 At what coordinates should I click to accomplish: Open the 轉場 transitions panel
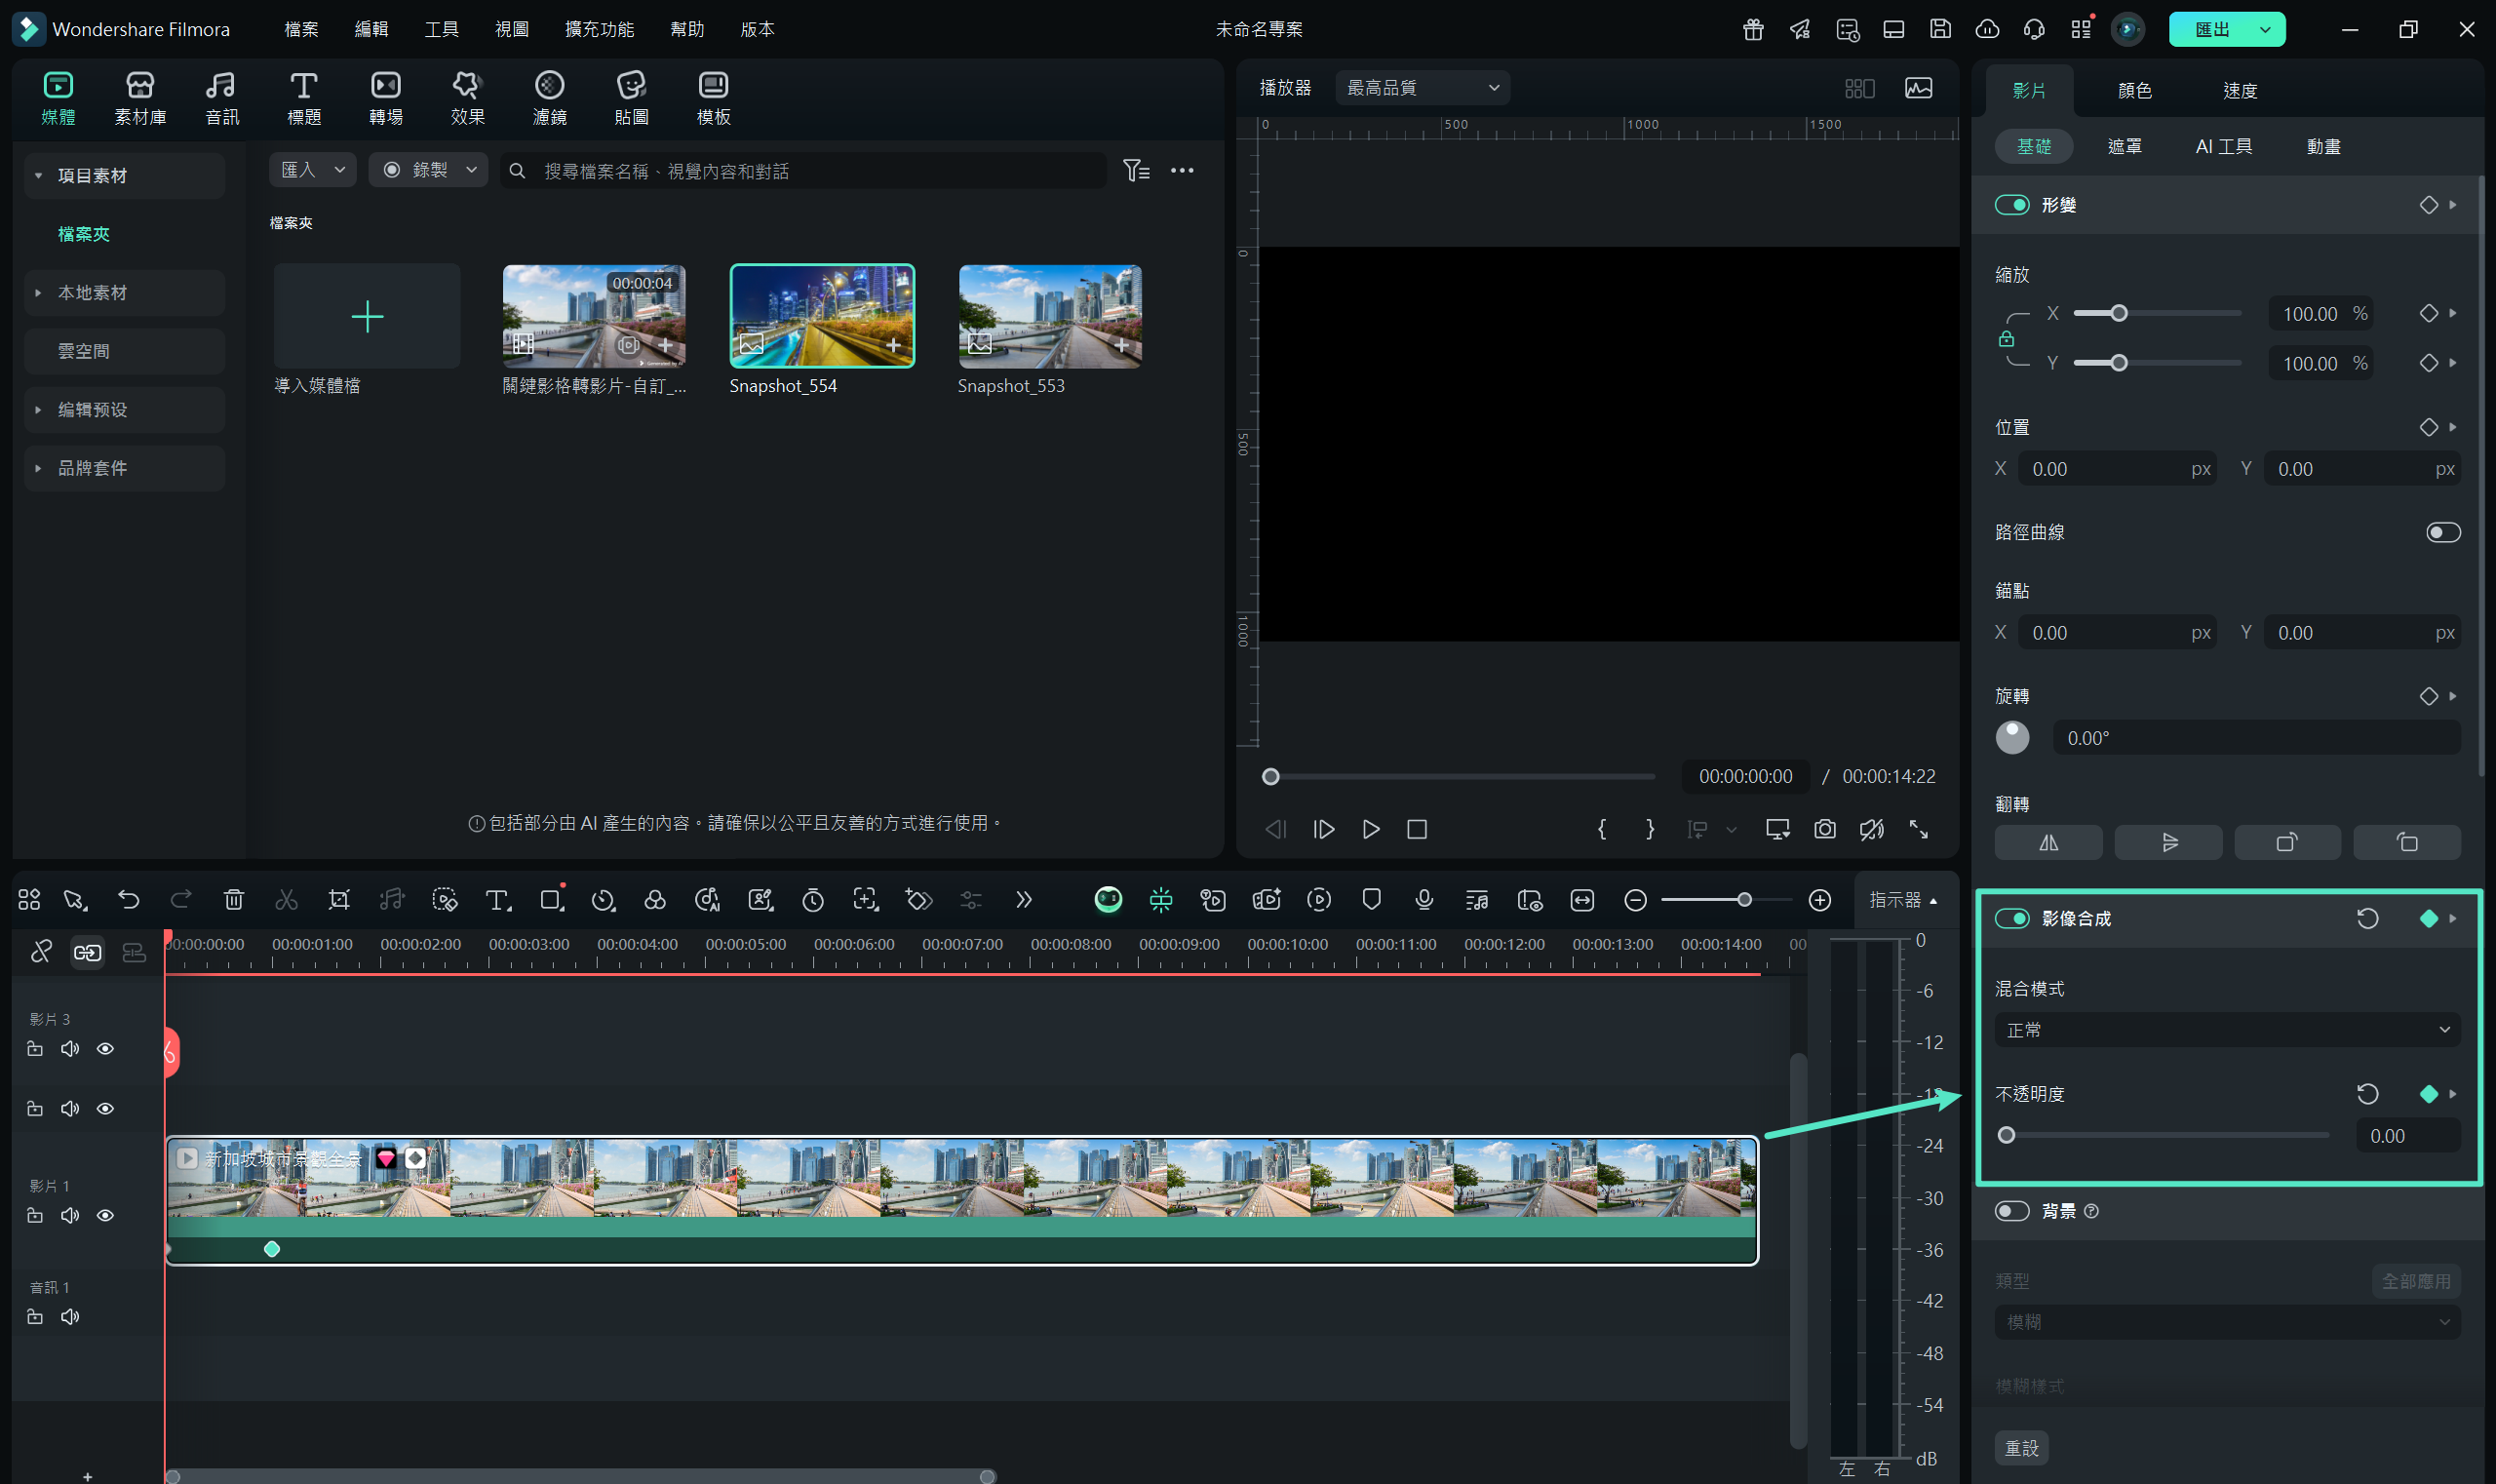click(385, 98)
